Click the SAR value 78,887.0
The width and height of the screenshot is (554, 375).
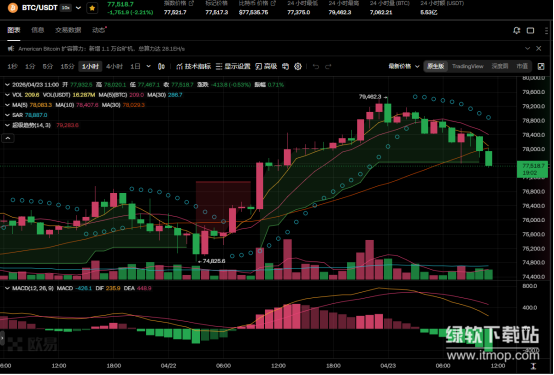coord(36,115)
